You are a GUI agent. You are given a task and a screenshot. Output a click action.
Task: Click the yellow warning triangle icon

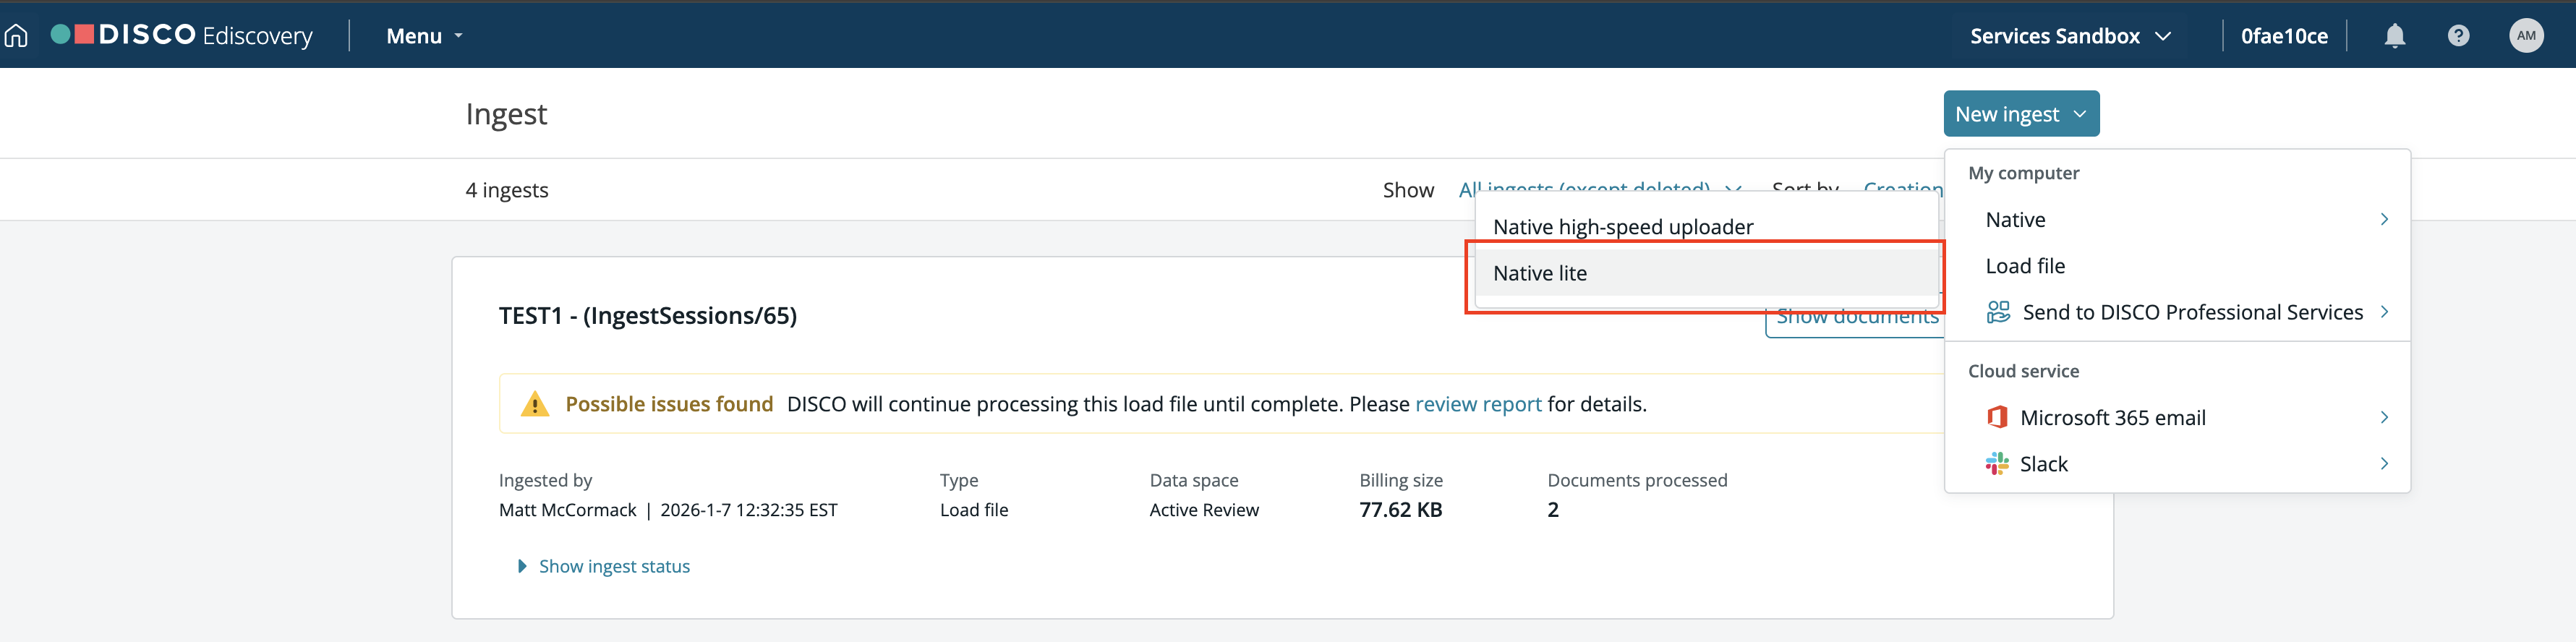535,404
